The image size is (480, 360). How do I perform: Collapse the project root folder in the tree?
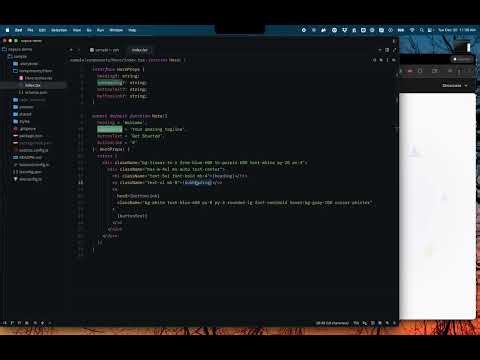pos(17,49)
